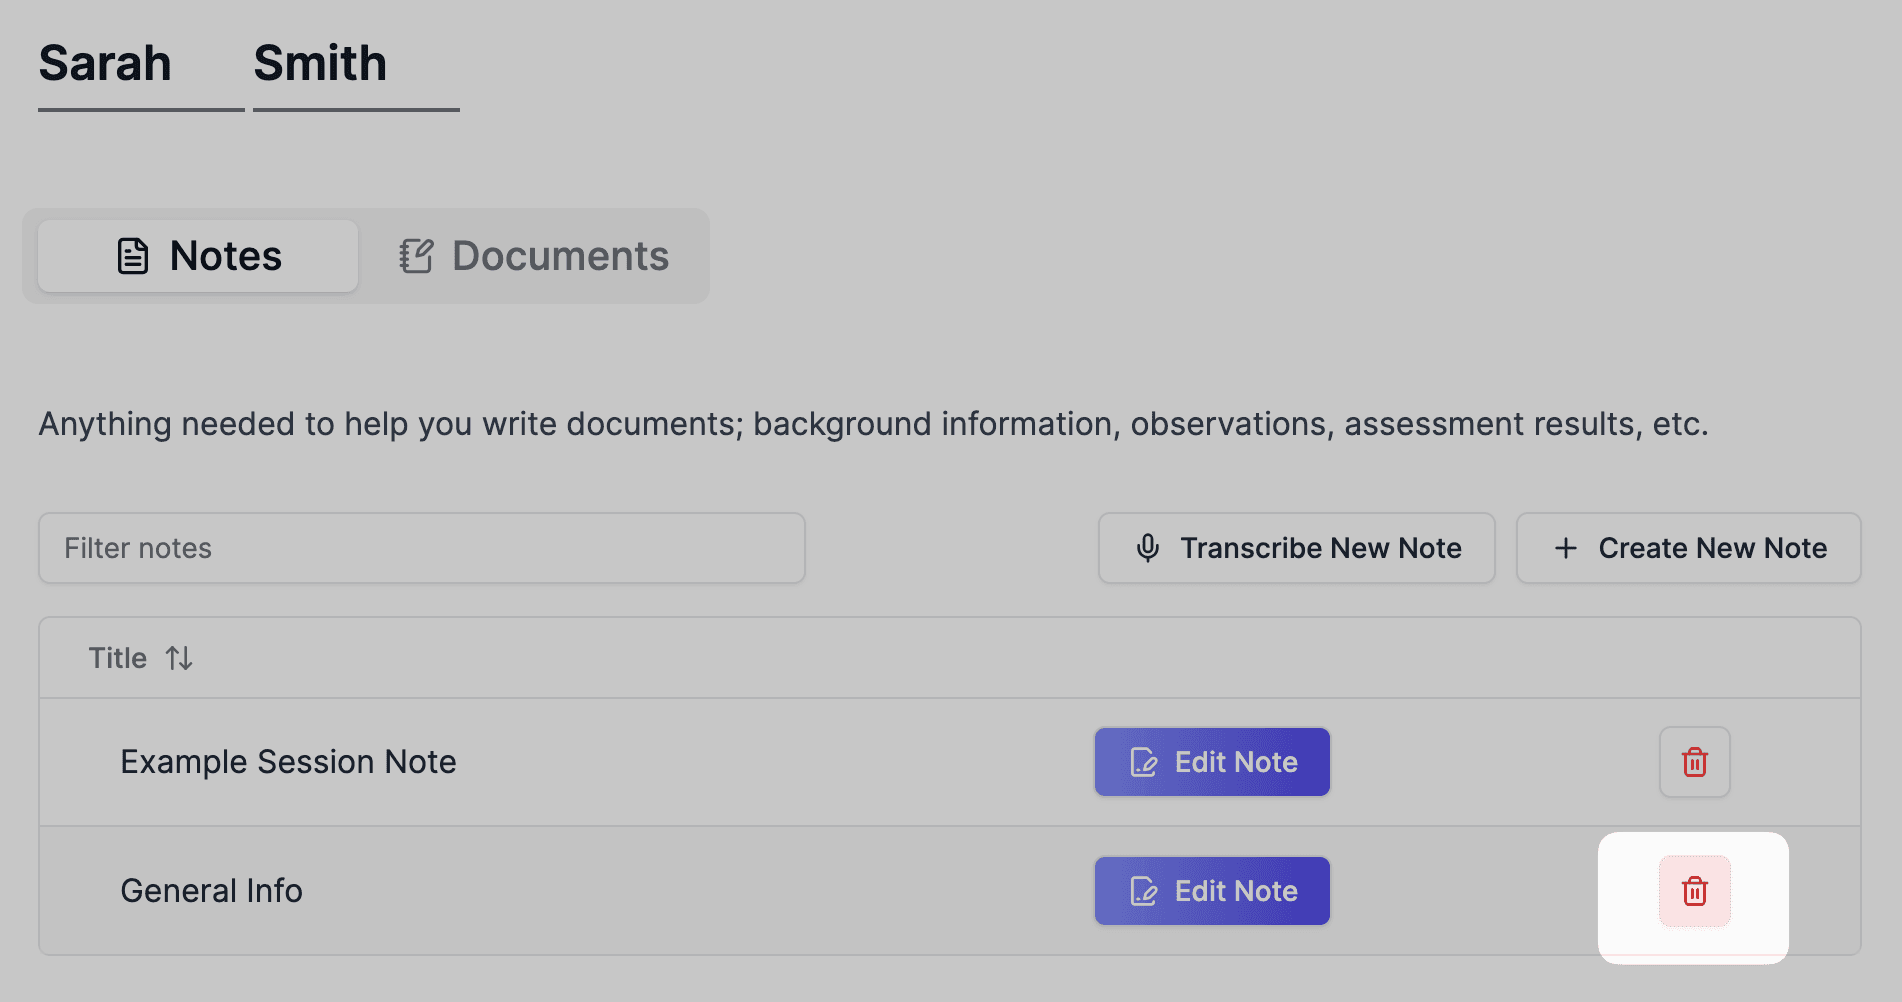
Task: Select the last name field showing Smith
Action: point(355,65)
